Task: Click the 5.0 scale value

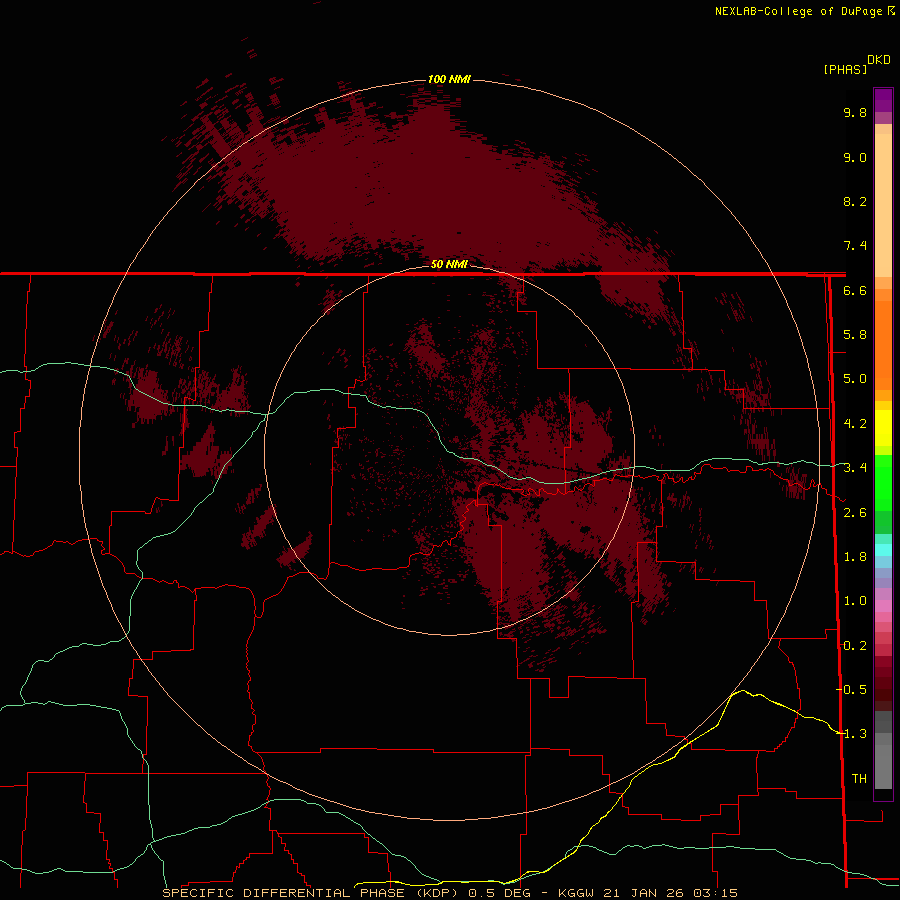Action: tap(855, 379)
